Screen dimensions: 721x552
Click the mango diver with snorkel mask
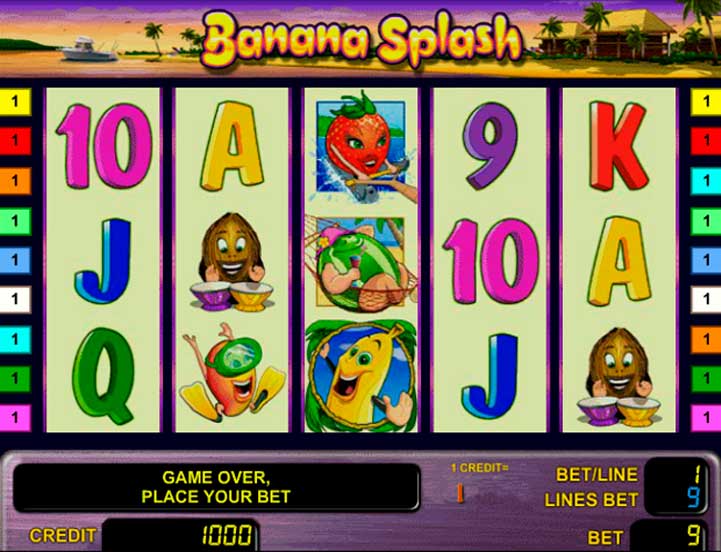coord(231,373)
